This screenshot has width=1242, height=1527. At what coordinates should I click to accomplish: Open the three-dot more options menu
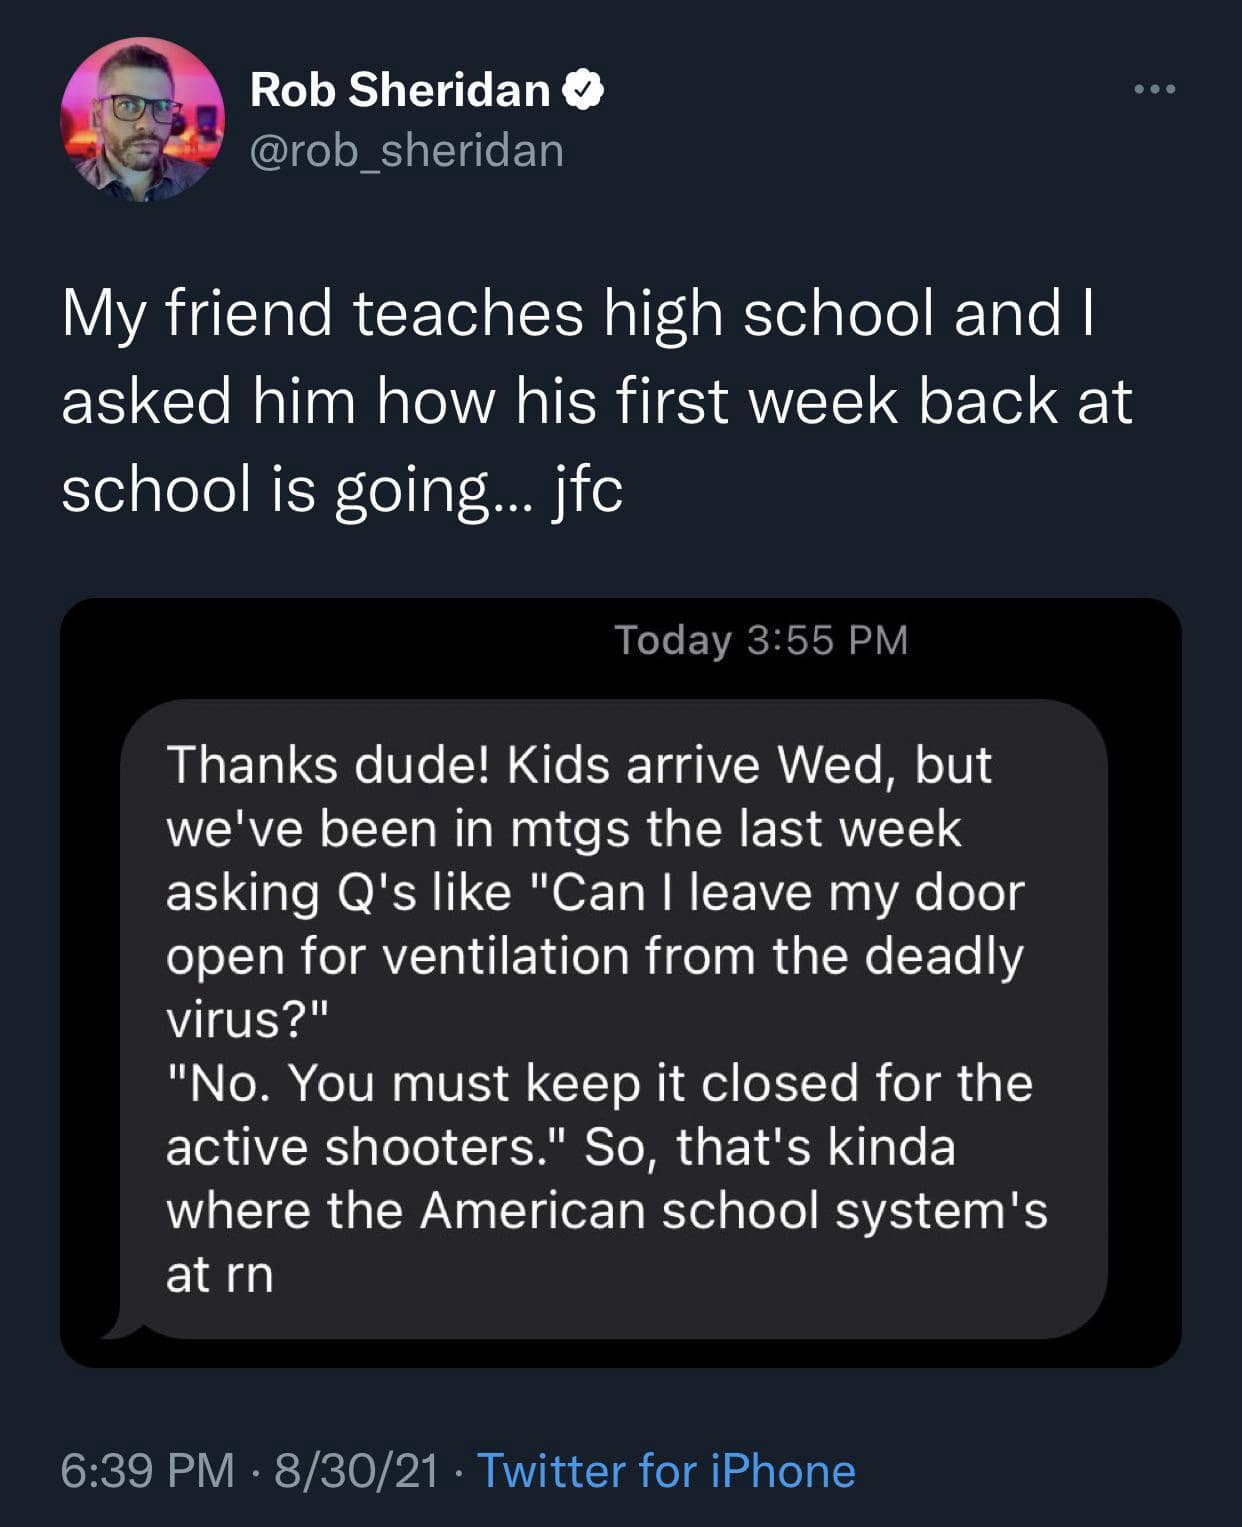point(1155,91)
